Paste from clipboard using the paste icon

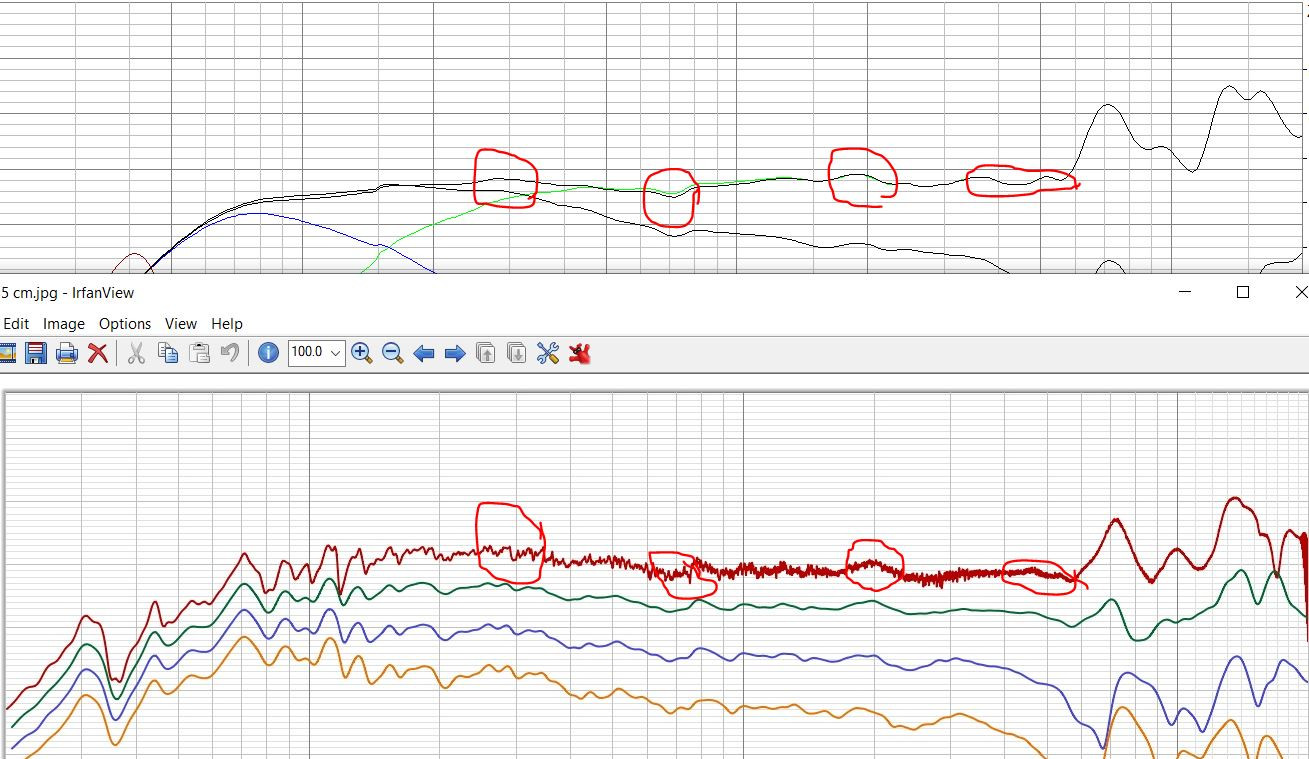click(x=199, y=352)
